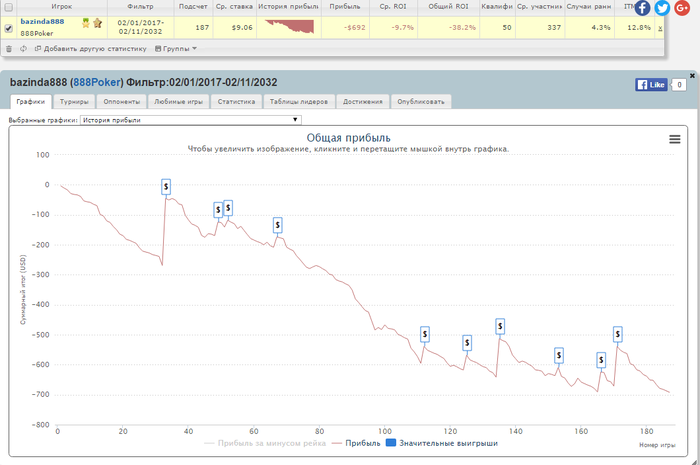Remove the bazinda888 row with x link

click(x=660, y=29)
